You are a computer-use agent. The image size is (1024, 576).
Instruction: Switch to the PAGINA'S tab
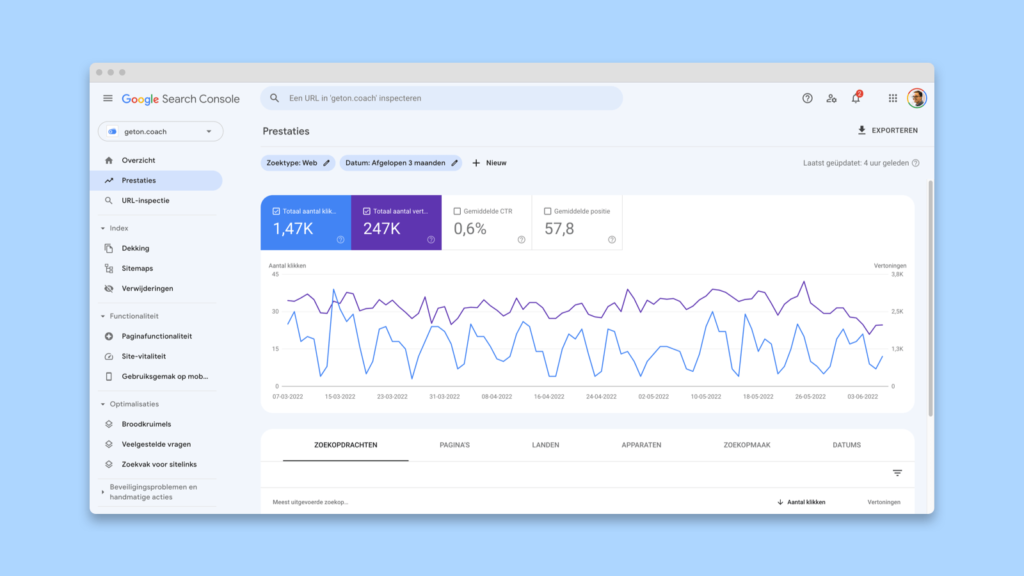(455, 445)
